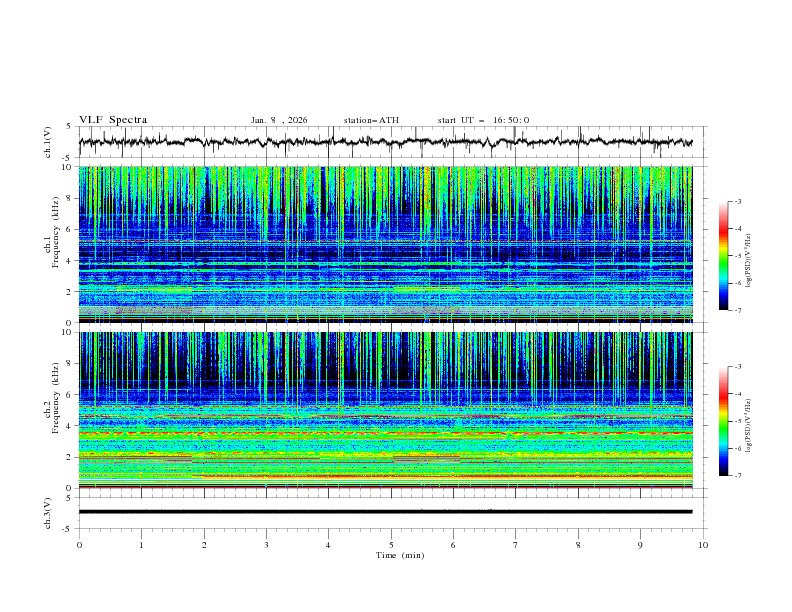Click time-axis tick label "2"
This screenshot has width=792, height=612.
(204, 545)
